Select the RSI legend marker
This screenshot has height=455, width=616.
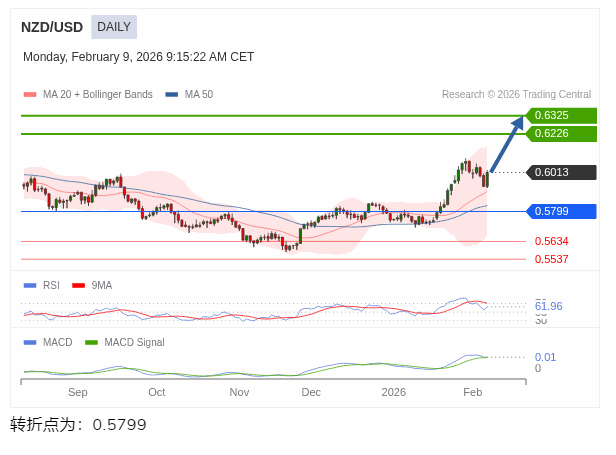tap(30, 285)
